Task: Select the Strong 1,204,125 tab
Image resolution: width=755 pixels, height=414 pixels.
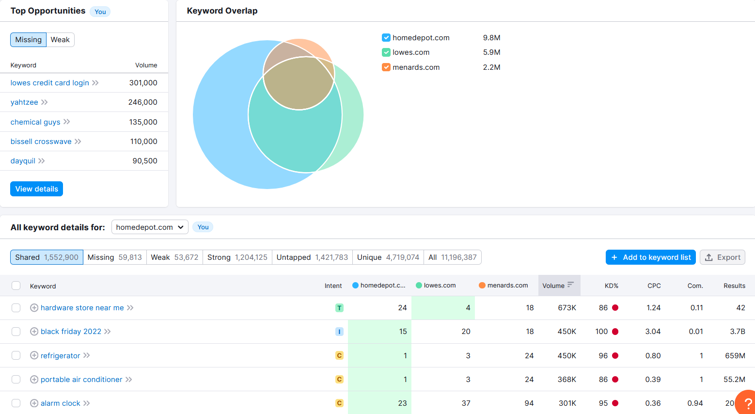Action: pos(237,258)
